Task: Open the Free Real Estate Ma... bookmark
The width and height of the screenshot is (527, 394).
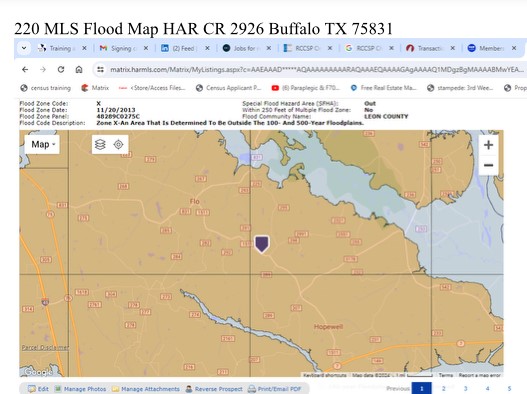Action: (383, 88)
